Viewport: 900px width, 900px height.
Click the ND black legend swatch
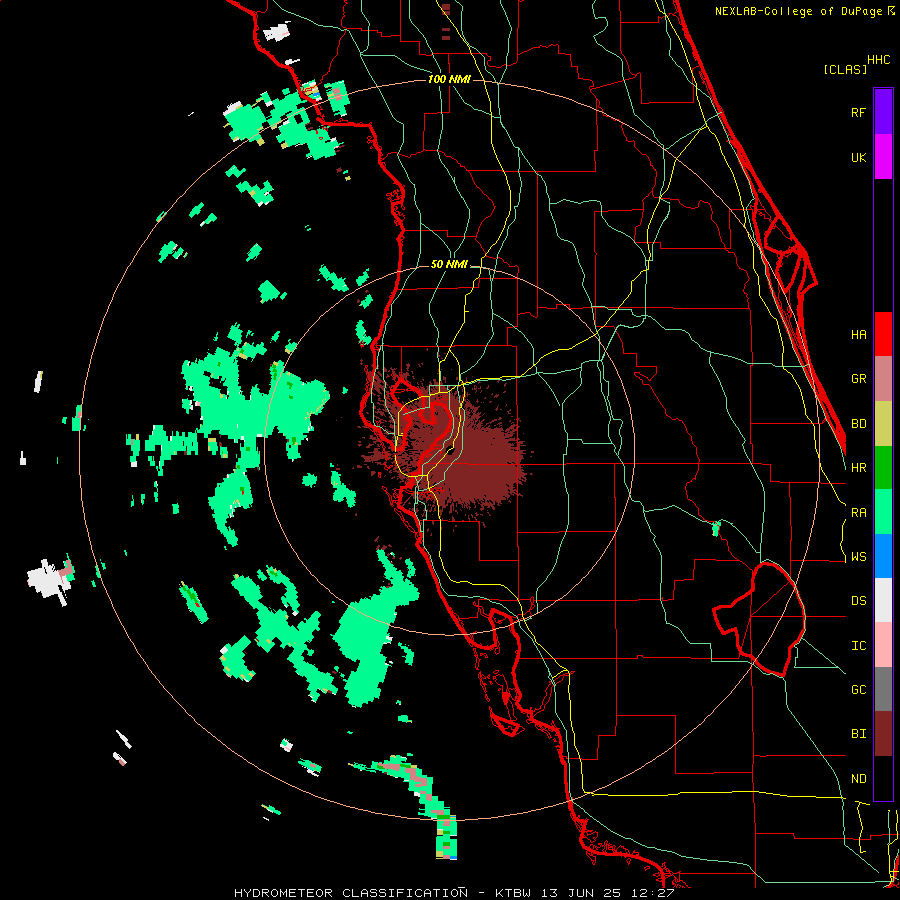point(883,778)
